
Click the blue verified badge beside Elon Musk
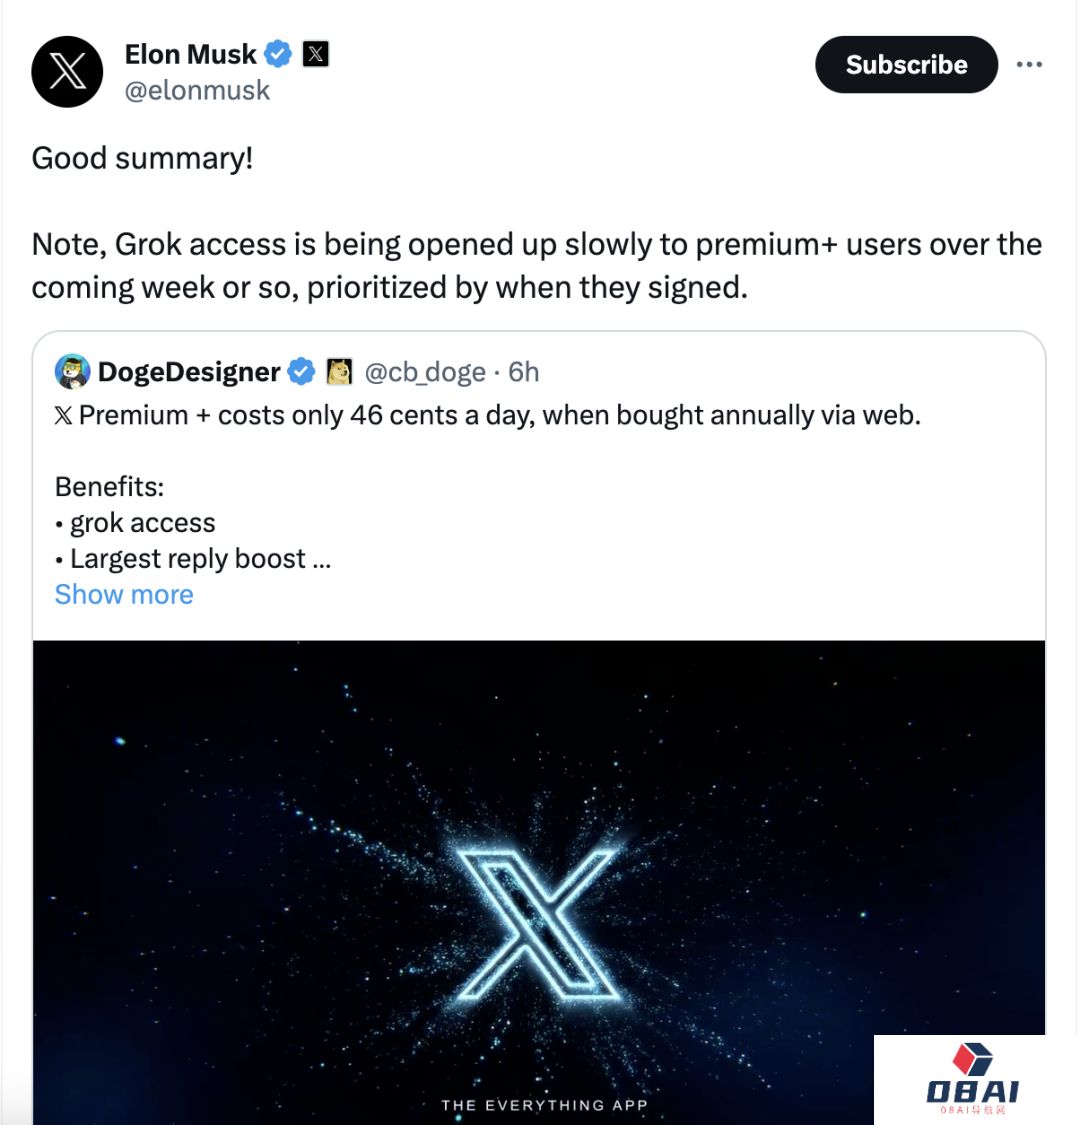(x=278, y=54)
